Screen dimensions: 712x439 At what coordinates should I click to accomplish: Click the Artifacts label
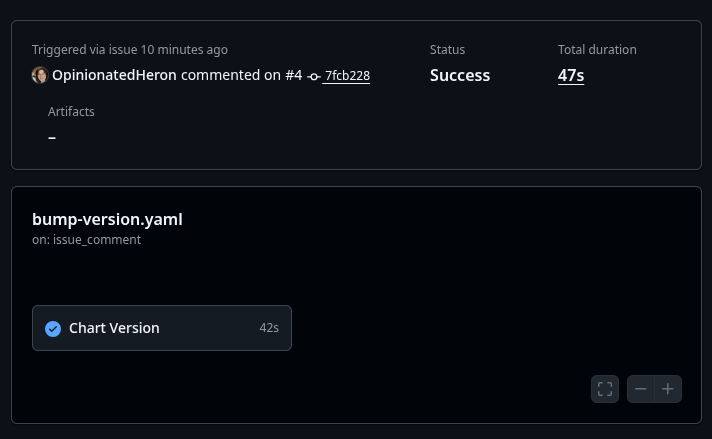click(x=71, y=112)
